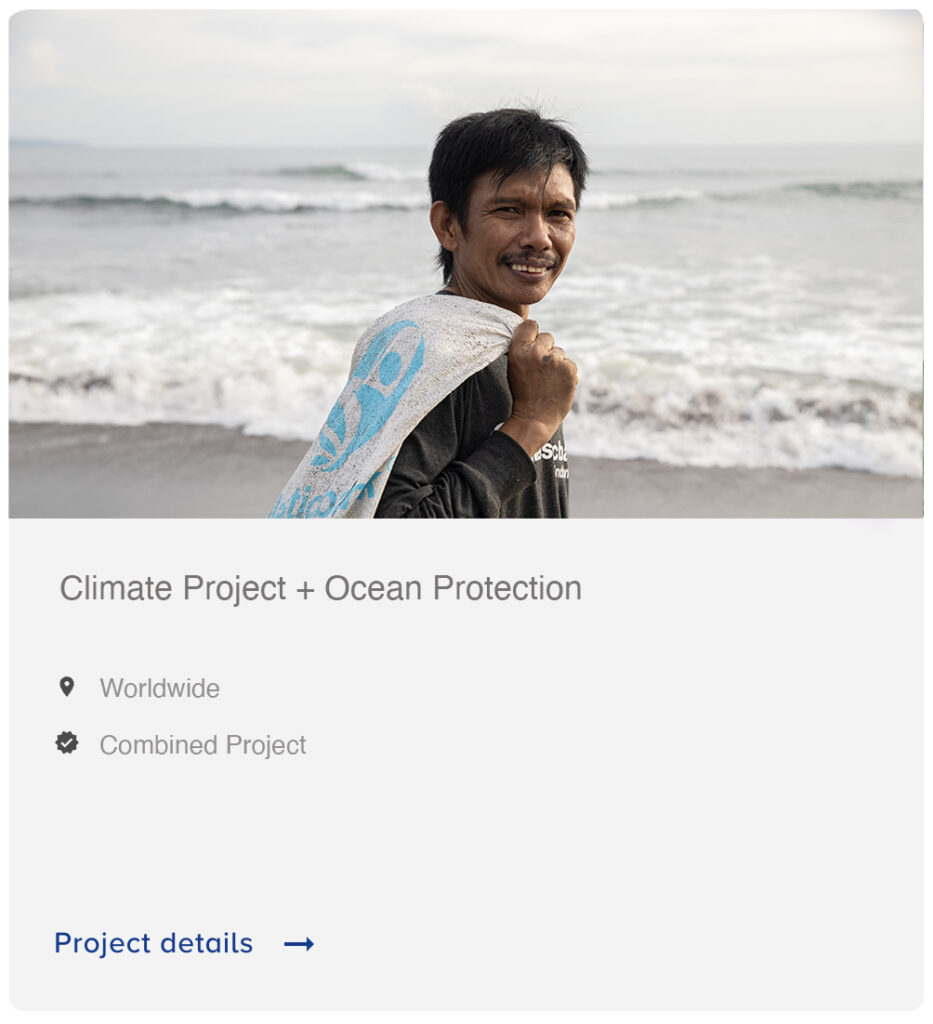
Task: Click the white text on the black shirt
Action: [x=552, y=458]
